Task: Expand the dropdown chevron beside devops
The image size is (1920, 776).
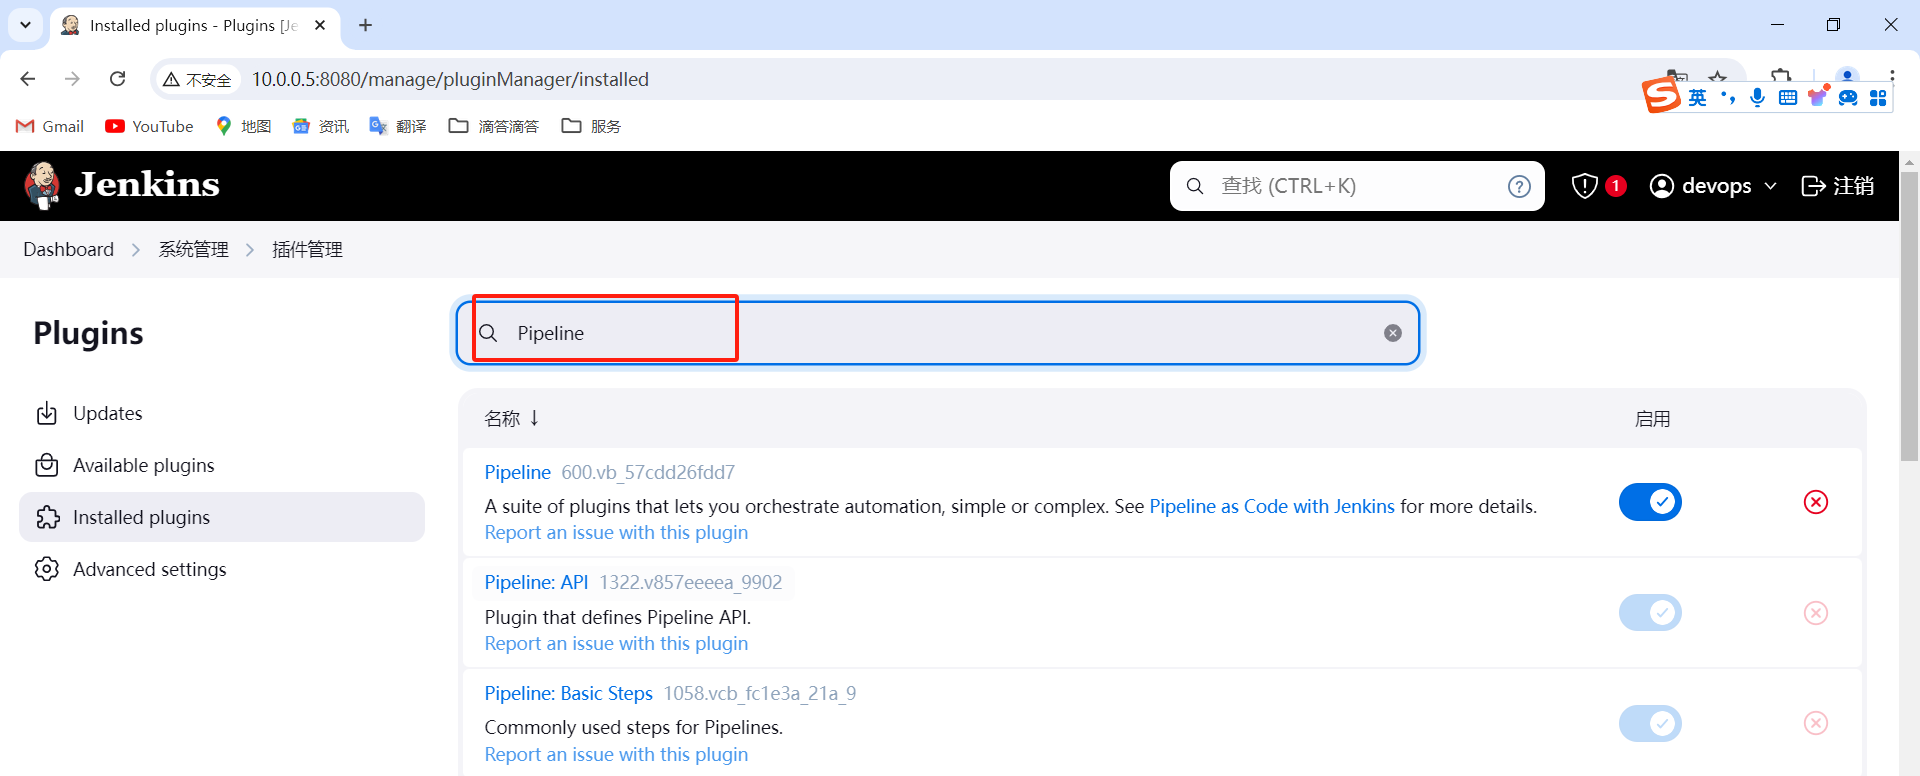Action: (1771, 186)
